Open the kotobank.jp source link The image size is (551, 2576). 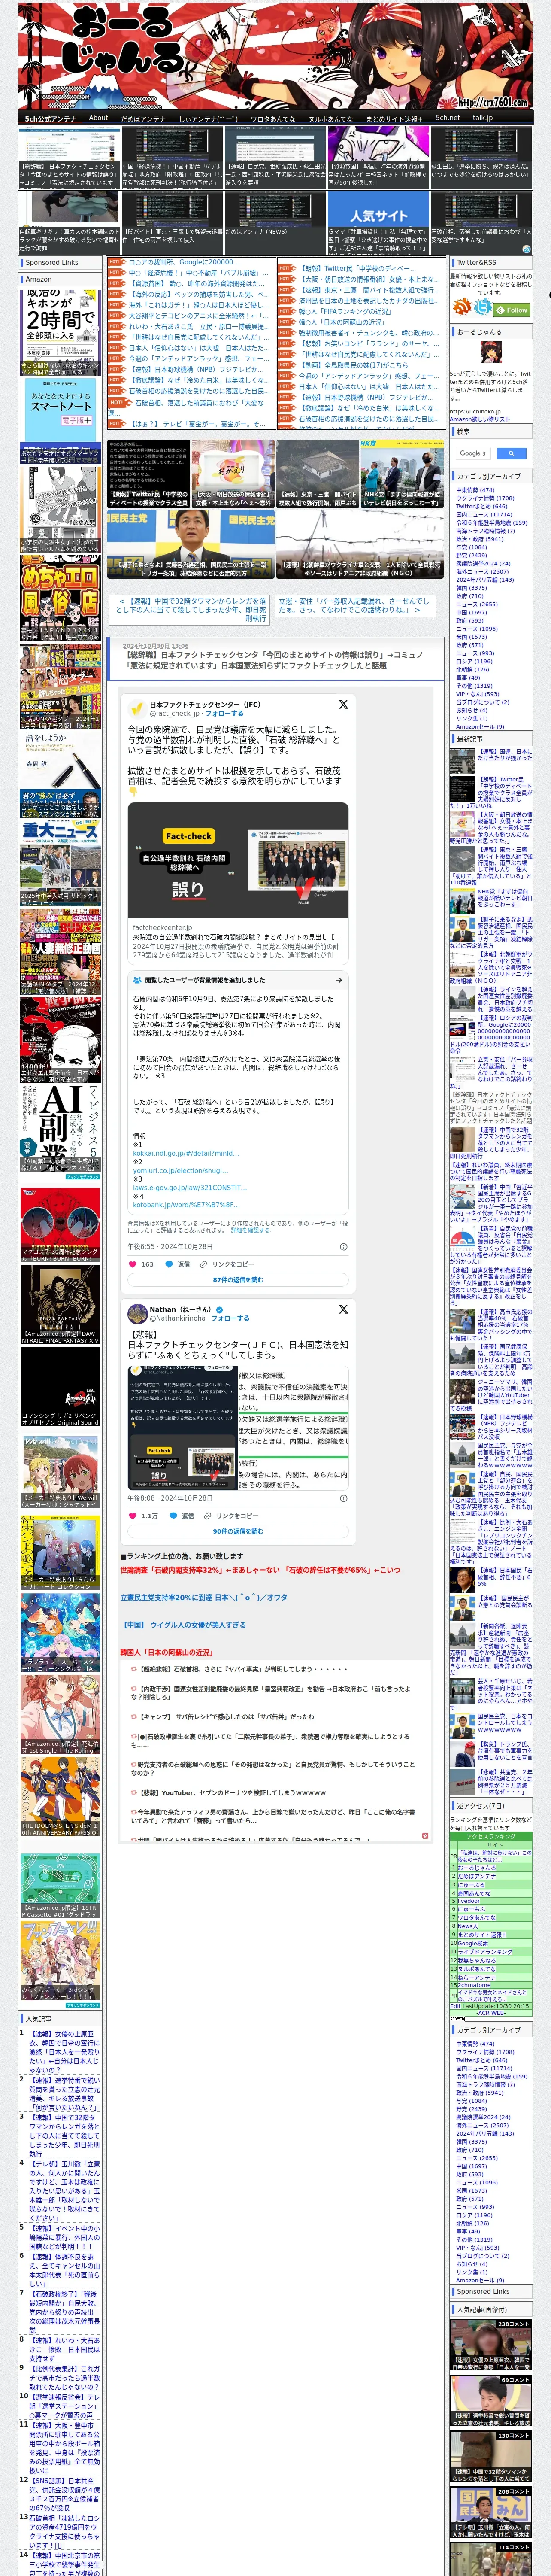click(186, 1205)
